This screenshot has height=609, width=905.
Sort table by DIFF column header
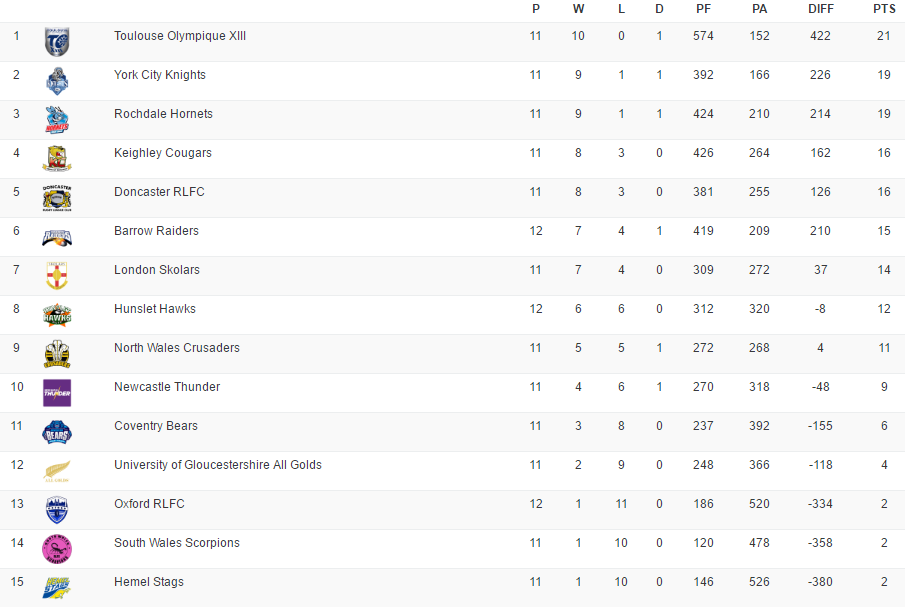(820, 9)
